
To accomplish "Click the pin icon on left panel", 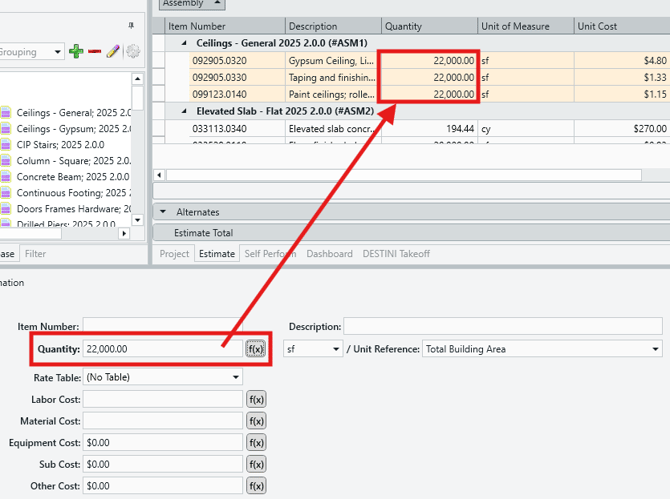I will 130,25.
